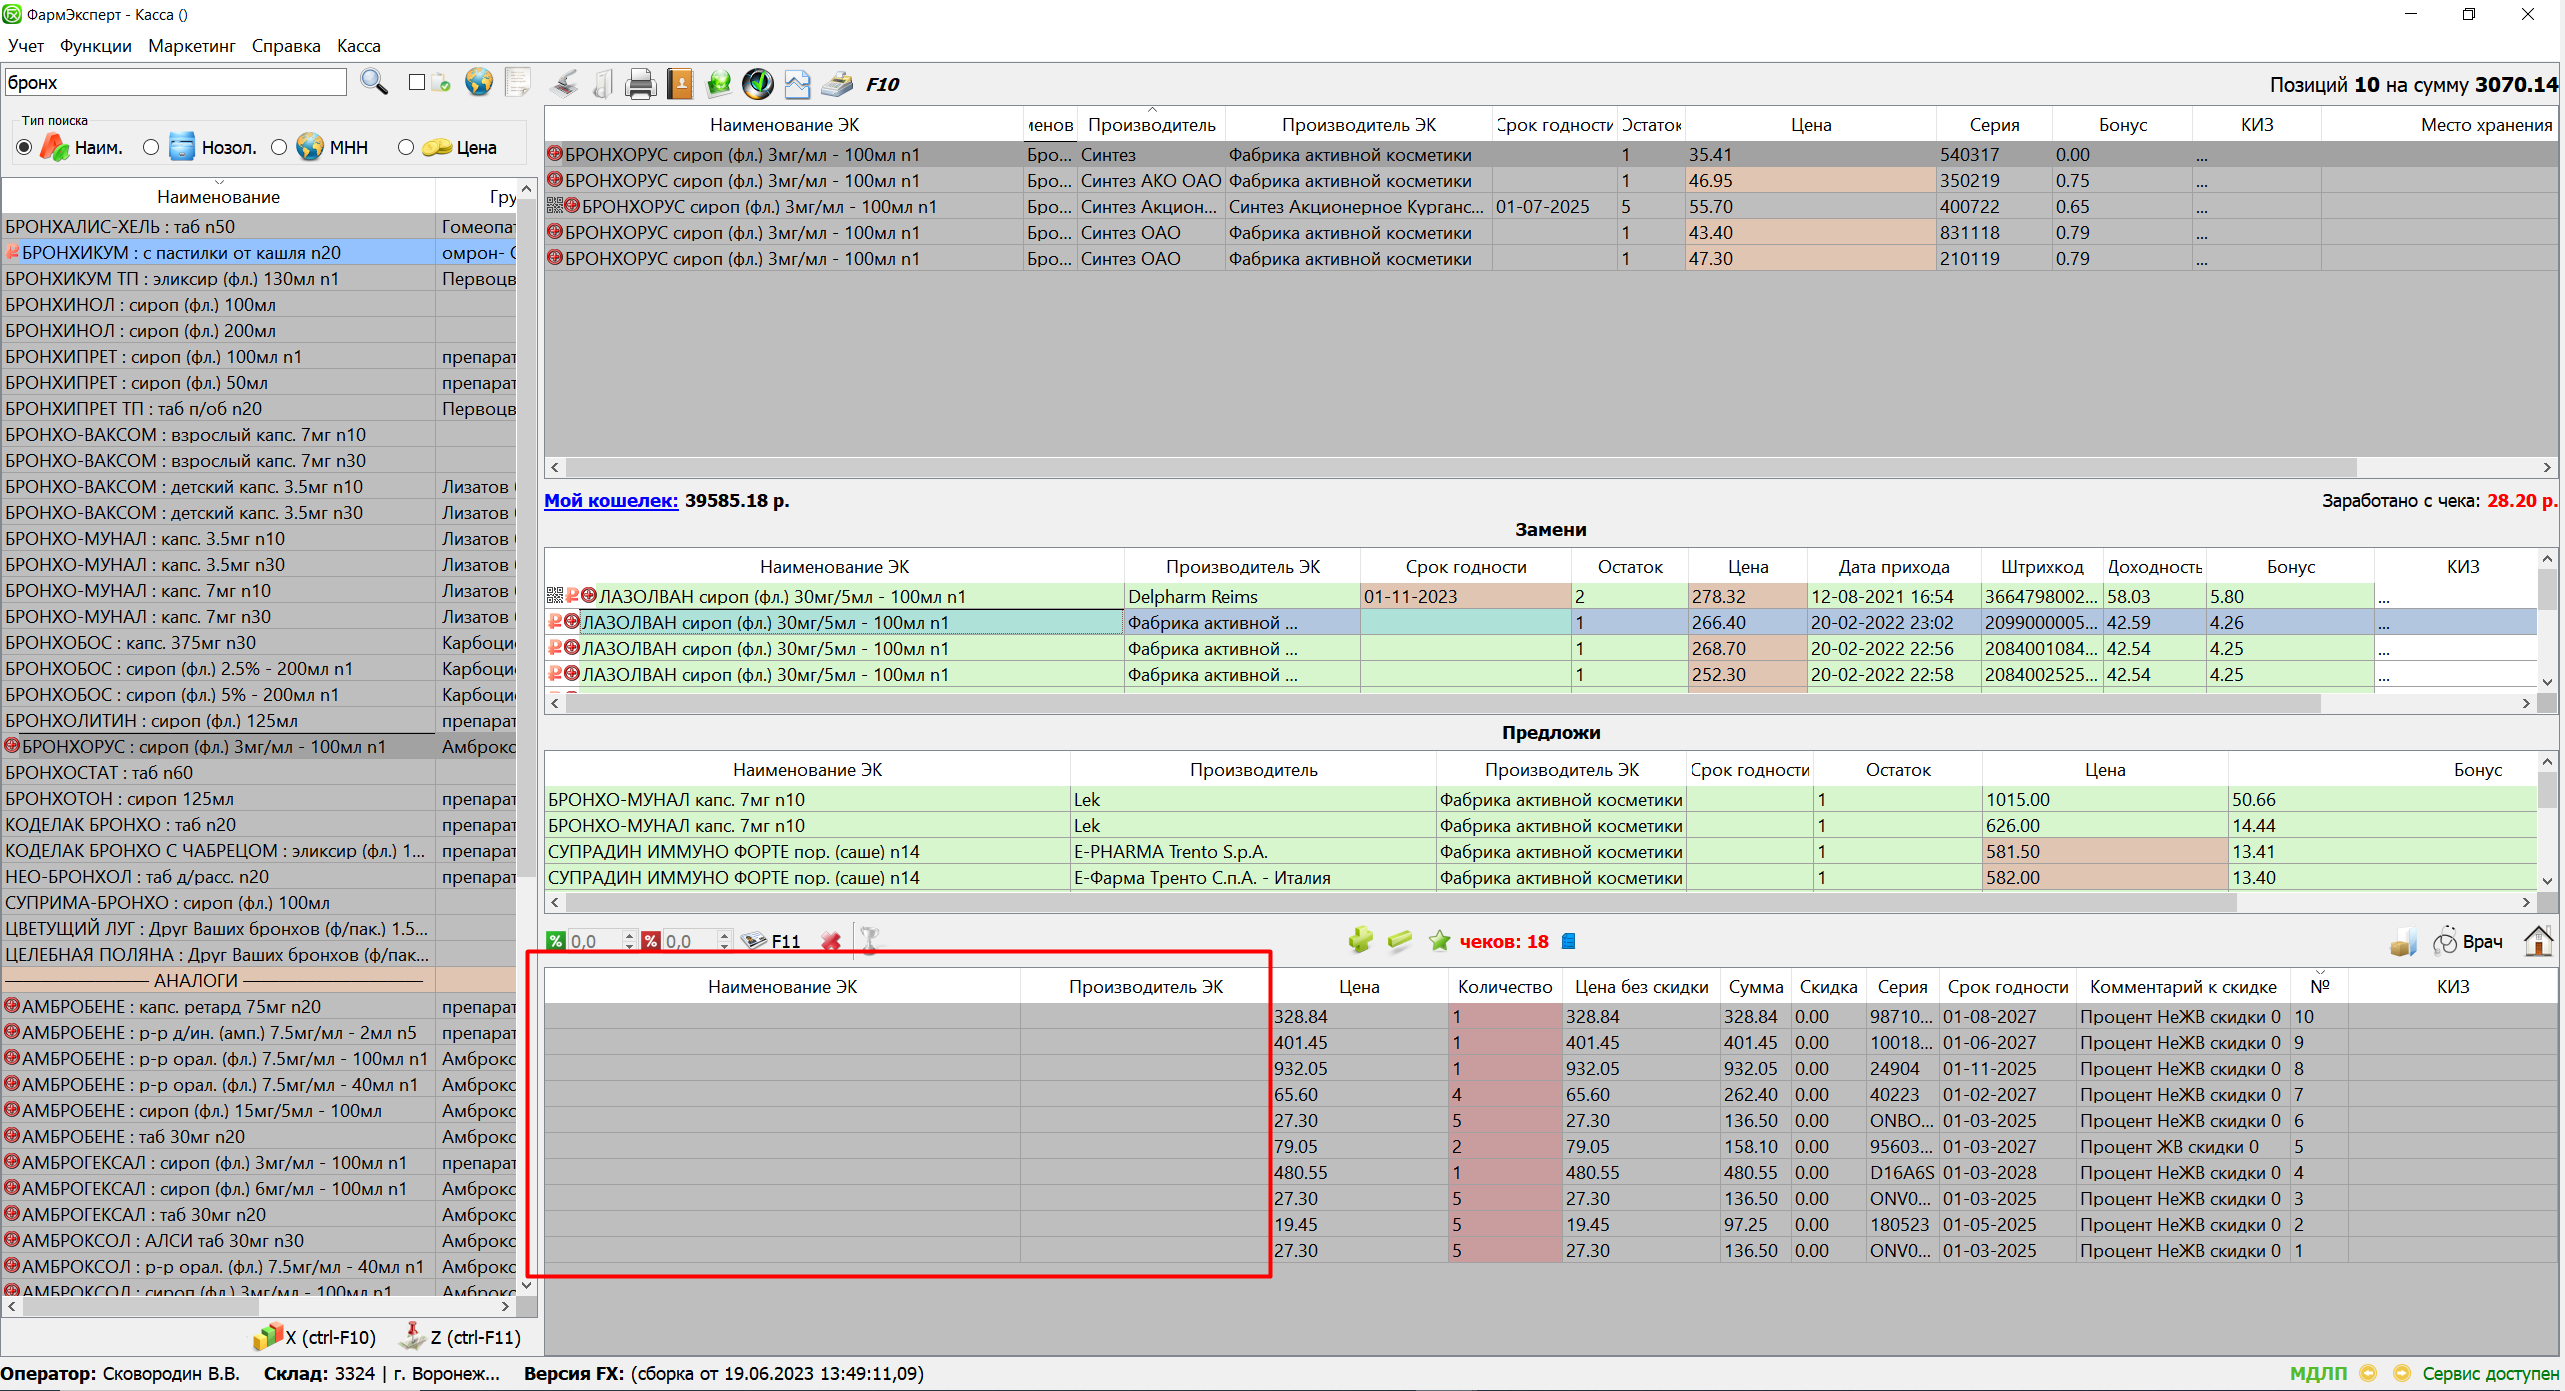The height and width of the screenshot is (1391, 2565).
Task: Click the green star icon
Action: click(x=1439, y=941)
